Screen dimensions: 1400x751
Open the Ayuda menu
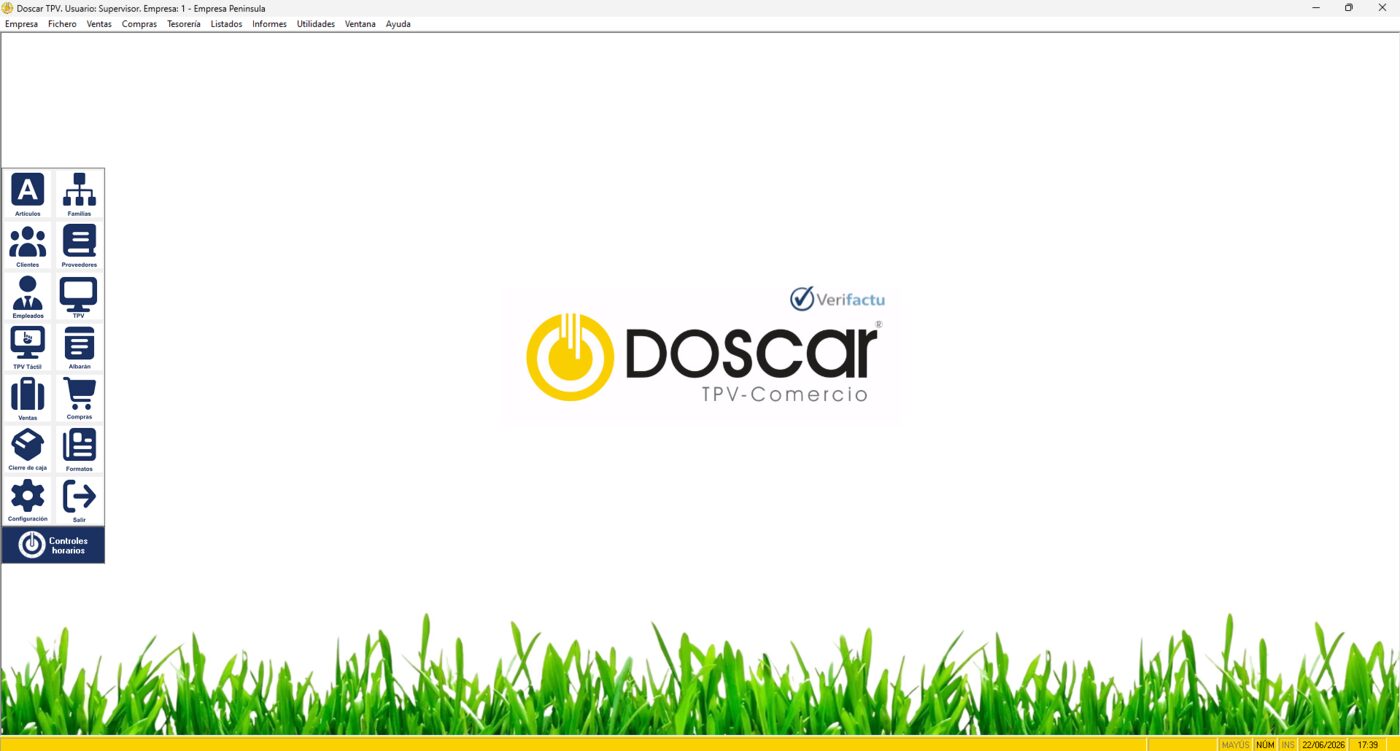tap(398, 24)
